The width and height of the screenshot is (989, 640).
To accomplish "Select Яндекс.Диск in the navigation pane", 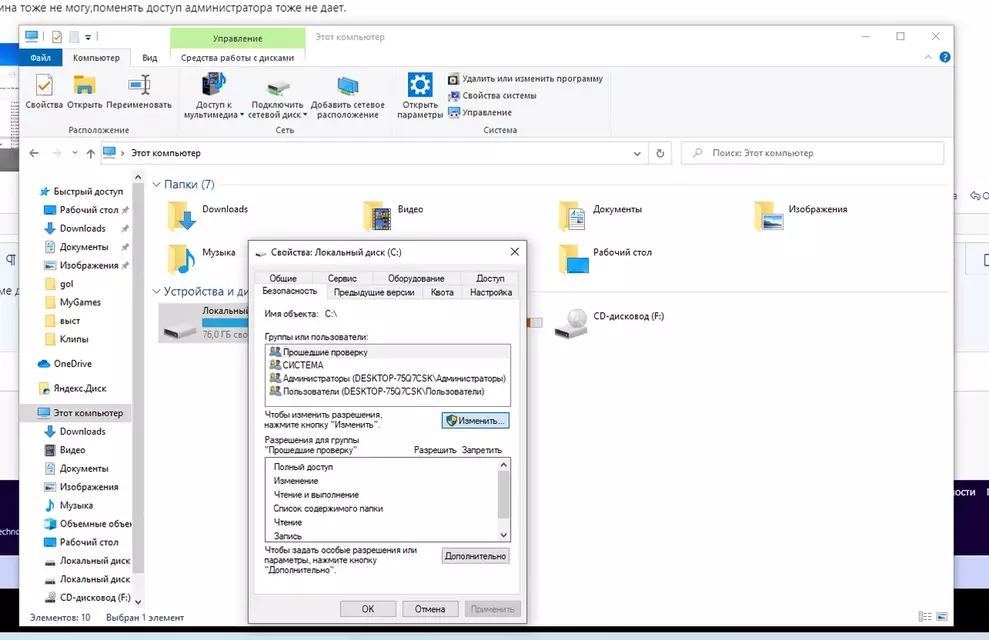I will 81,388.
